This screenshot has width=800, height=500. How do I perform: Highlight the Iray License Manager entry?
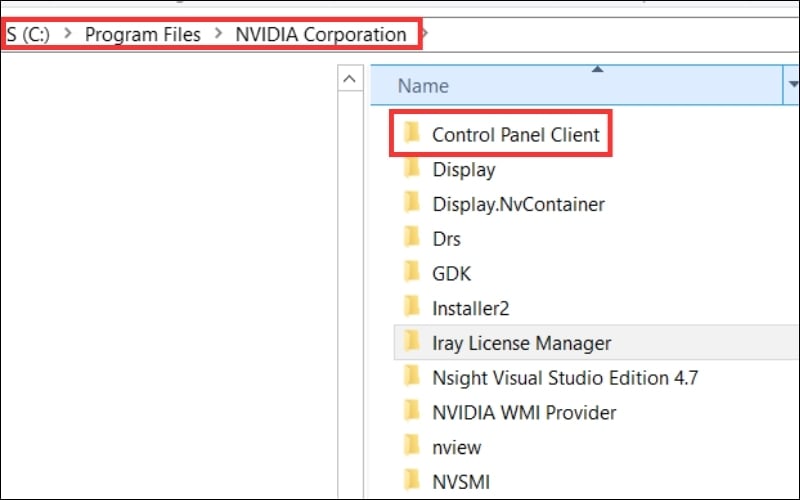point(521,342)
